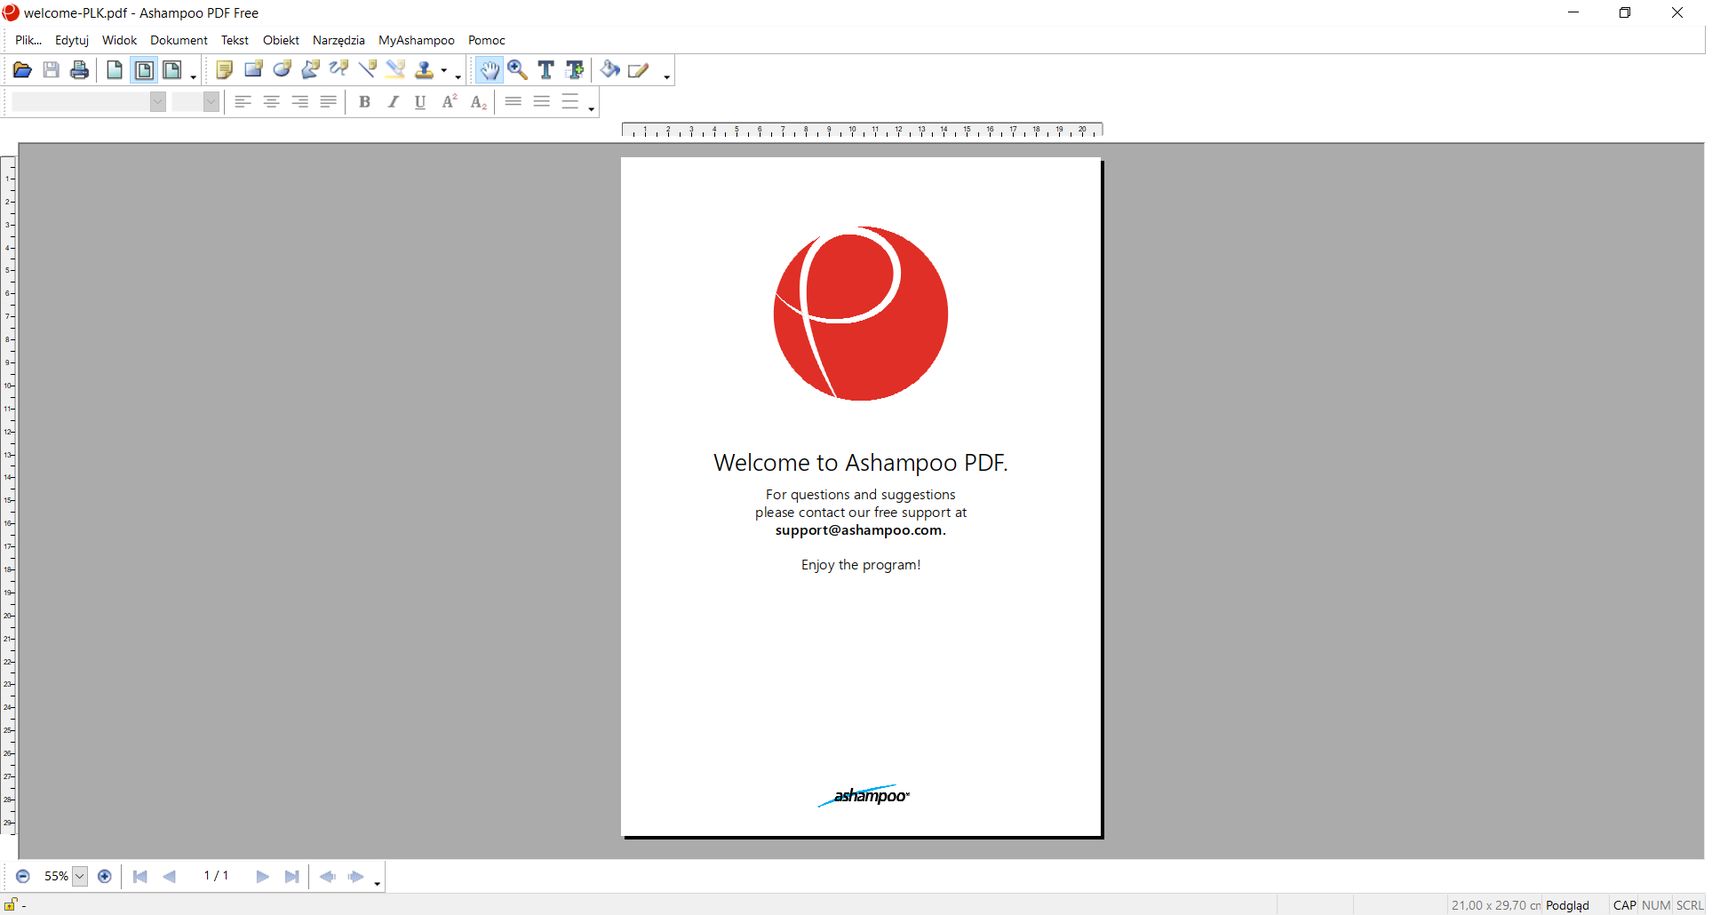Go to the first page
This screenshot has width=1720, height=915.
140,876
